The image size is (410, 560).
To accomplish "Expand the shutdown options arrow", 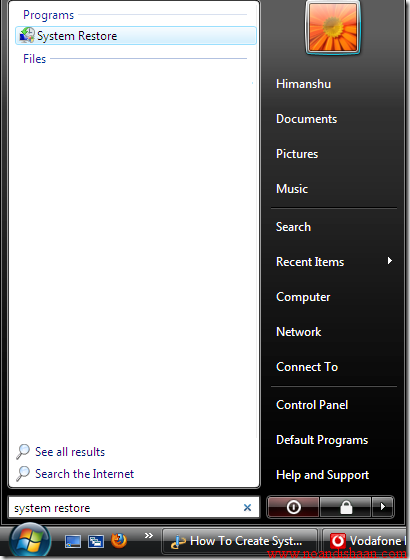I will 382,507.
